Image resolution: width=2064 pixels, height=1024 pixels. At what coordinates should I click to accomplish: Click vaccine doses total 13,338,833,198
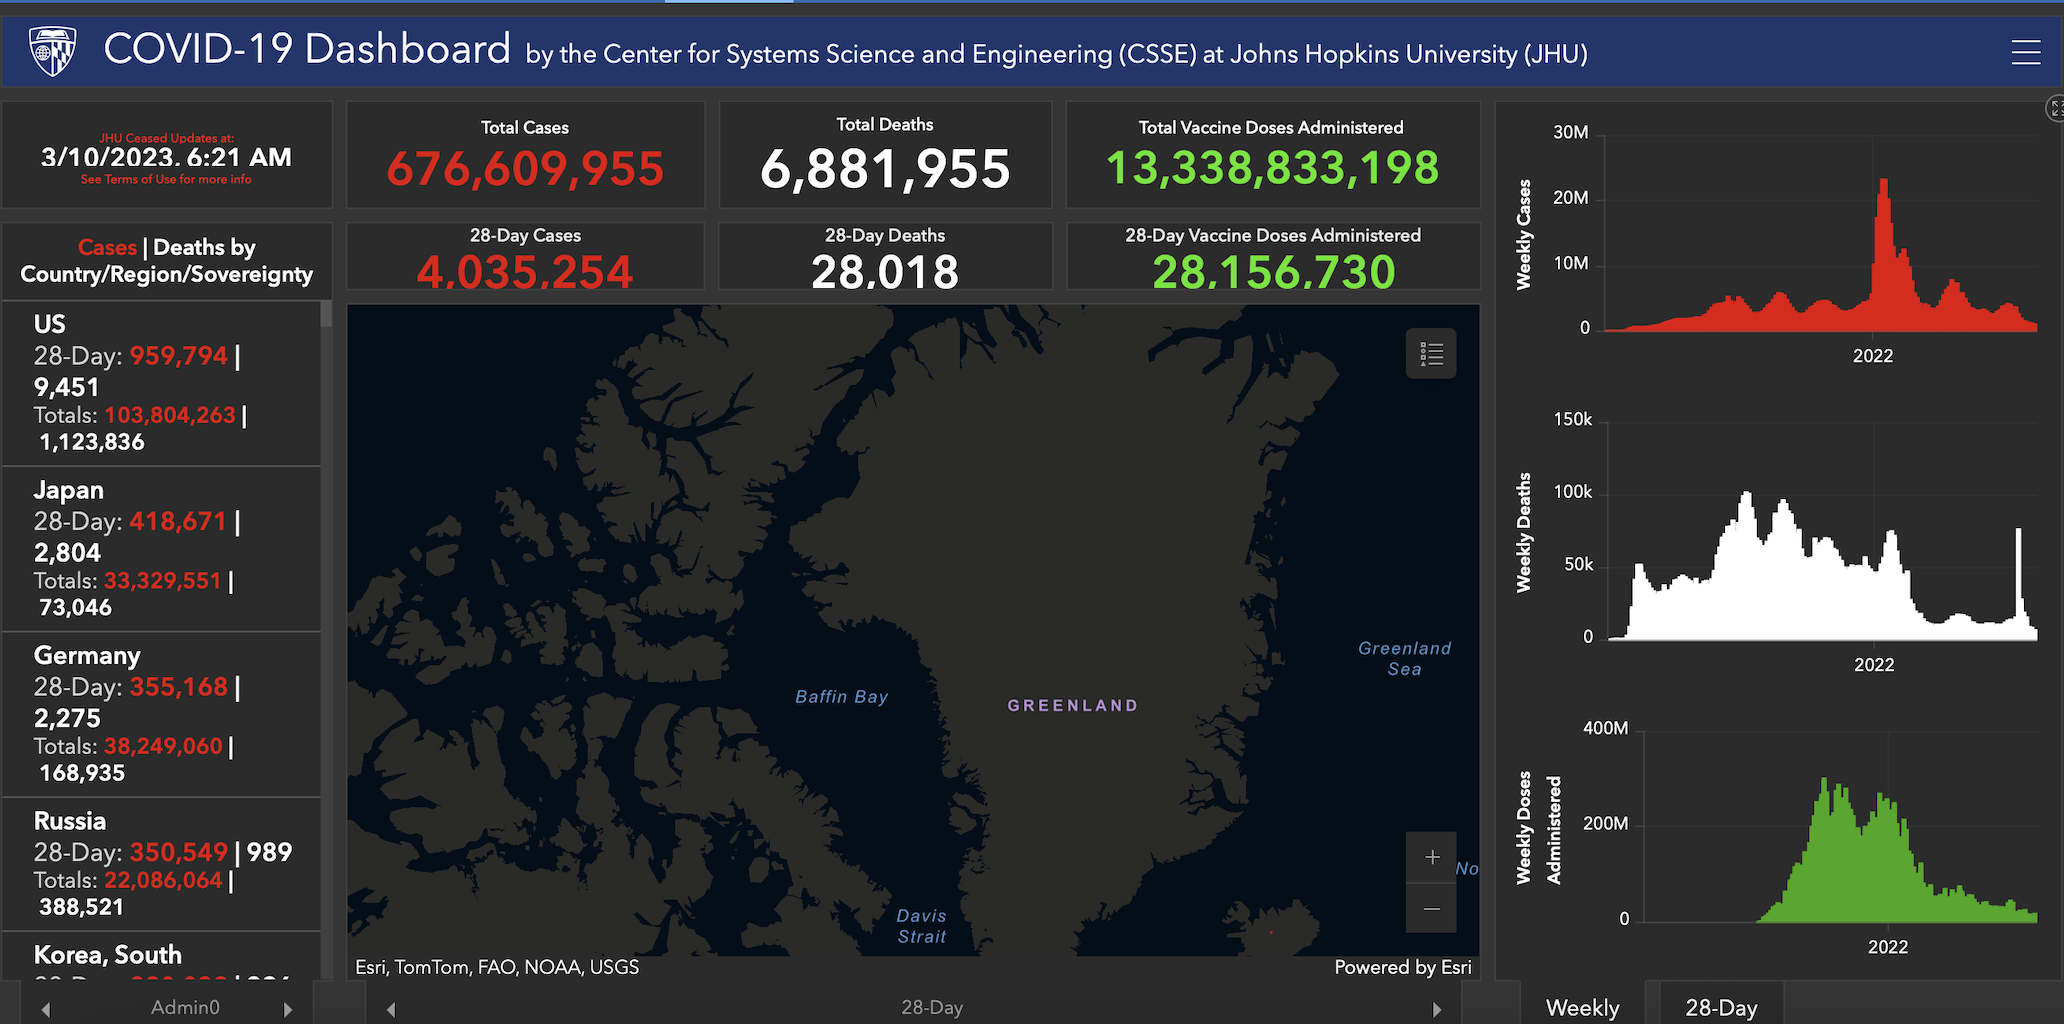click(x=1272, y=168)
